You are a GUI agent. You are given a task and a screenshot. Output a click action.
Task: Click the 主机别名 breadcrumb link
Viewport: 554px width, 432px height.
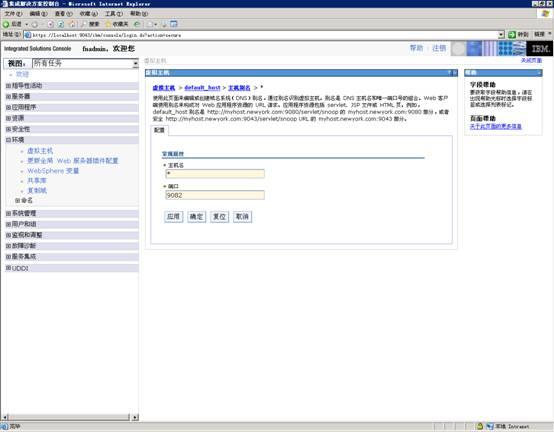(239, 88)
